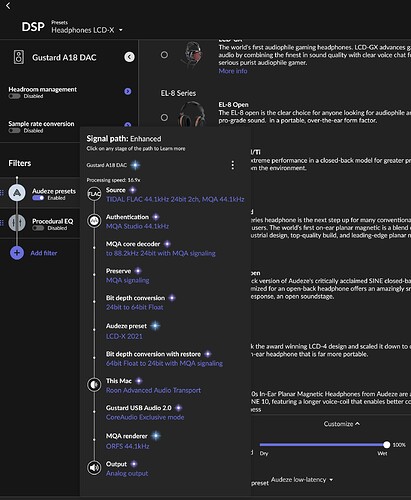
Task: Click the Procedural EQ filter icon
Action: click(17, 223)
